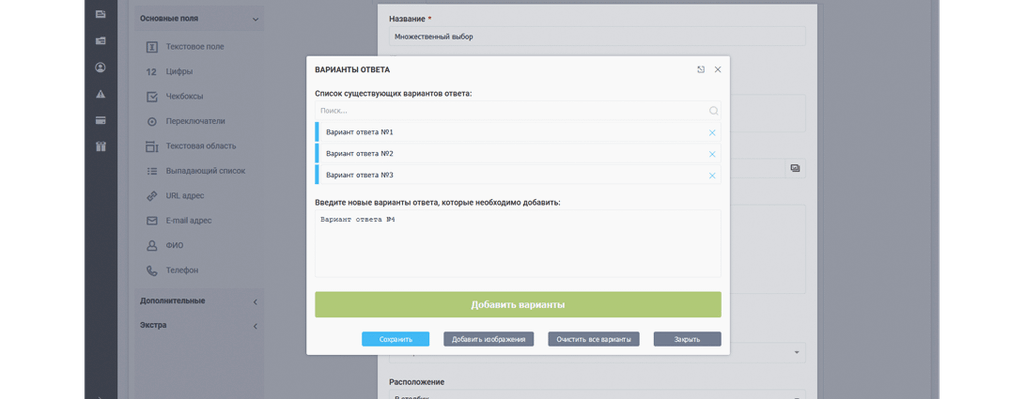Select the Текстовая область icon
1024x399 pixels.
click(152, 146)
